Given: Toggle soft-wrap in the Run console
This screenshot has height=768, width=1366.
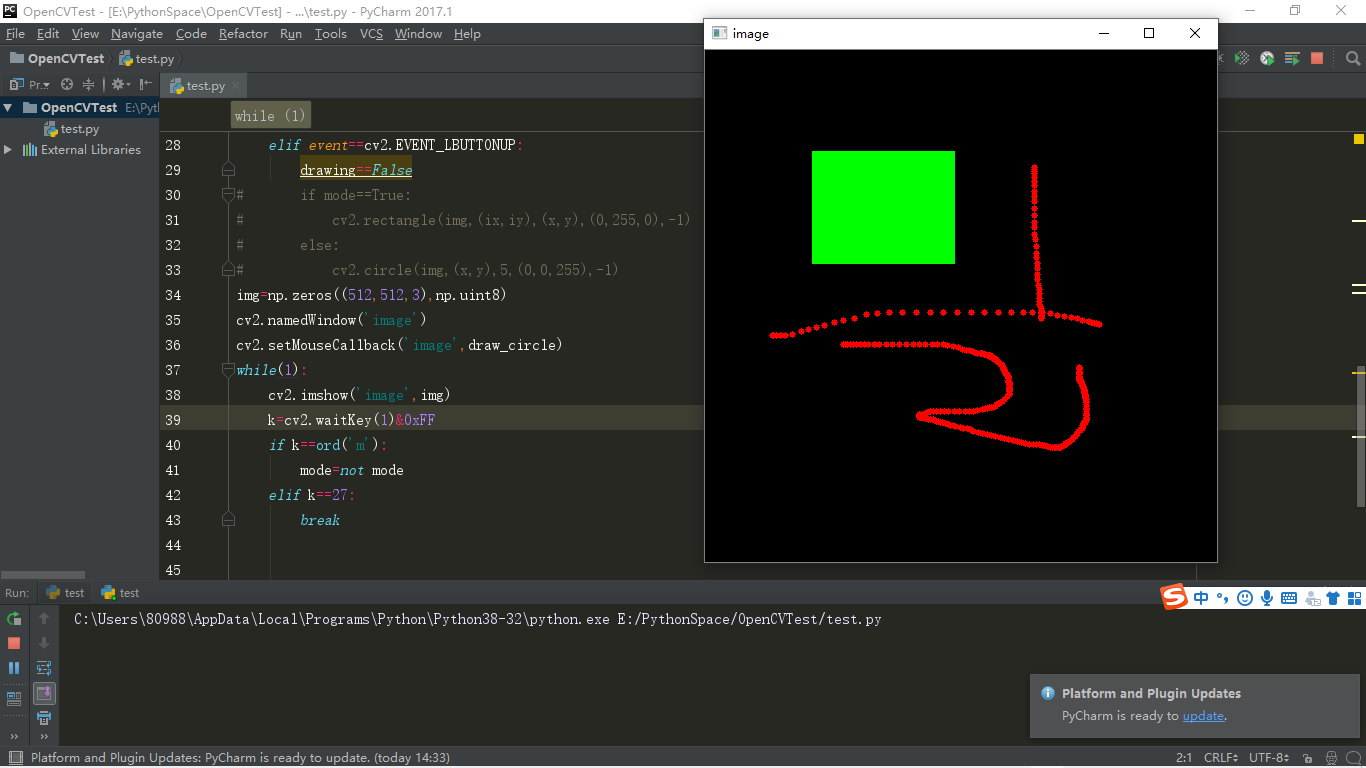Looking at the screenshot, I should 44,667.
